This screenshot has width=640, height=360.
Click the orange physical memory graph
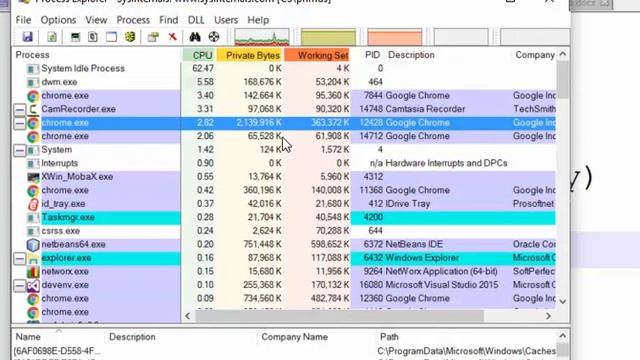point(395,37)
